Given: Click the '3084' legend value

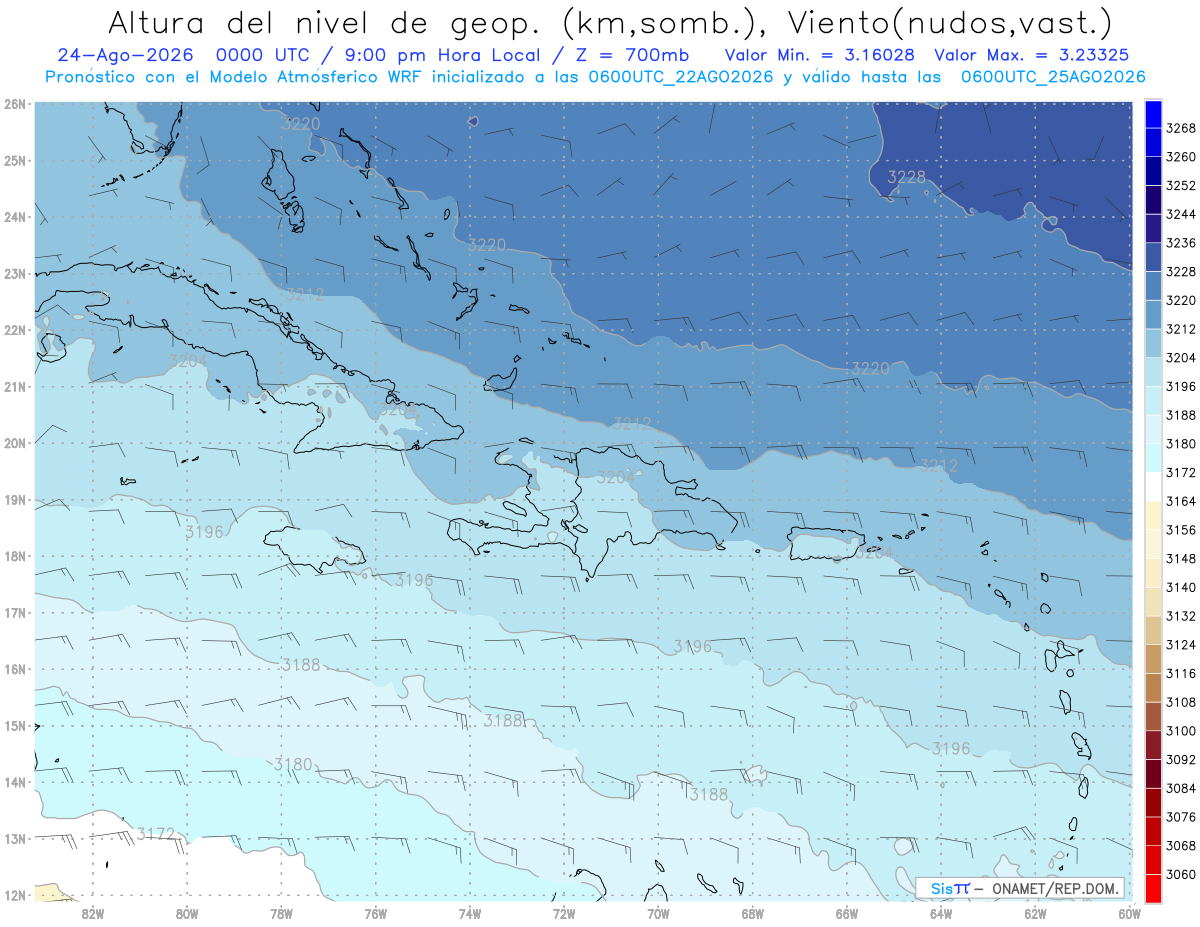Looking at the screenshot, I should [x=1181, y=788].
